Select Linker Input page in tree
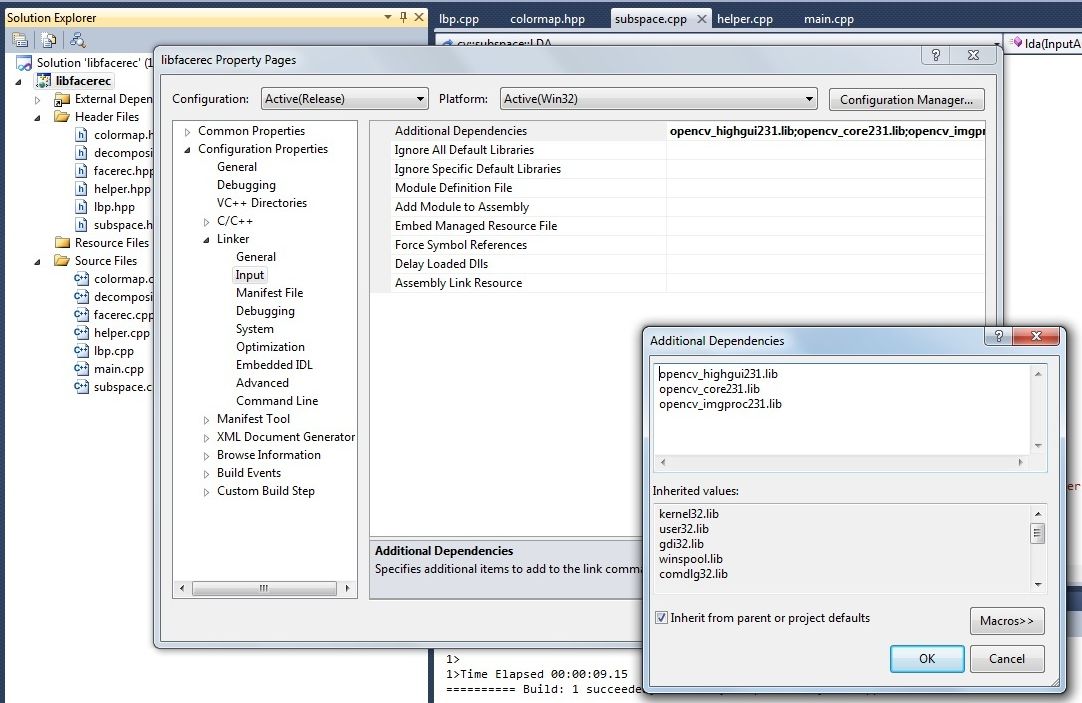Viewport: 1082px width, 703px height. (x=249, y=275)
